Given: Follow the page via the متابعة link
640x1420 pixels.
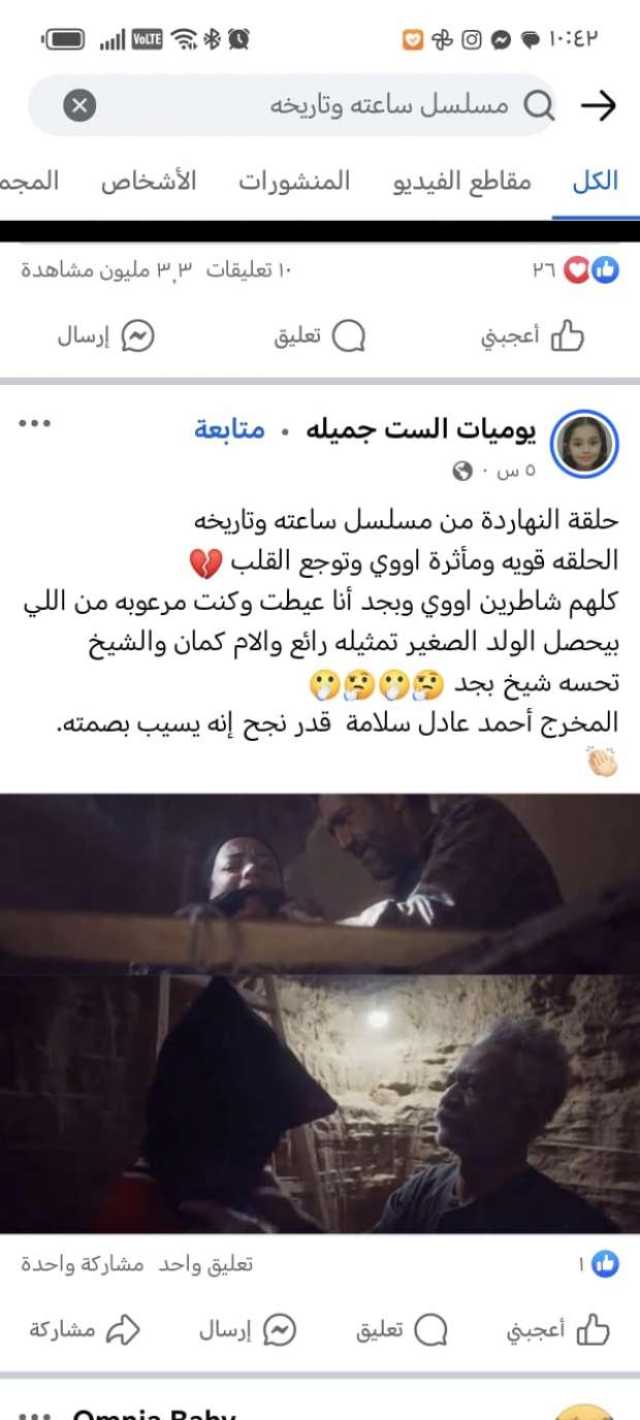Looking at the screenshot, I should [x=230, y=430].
